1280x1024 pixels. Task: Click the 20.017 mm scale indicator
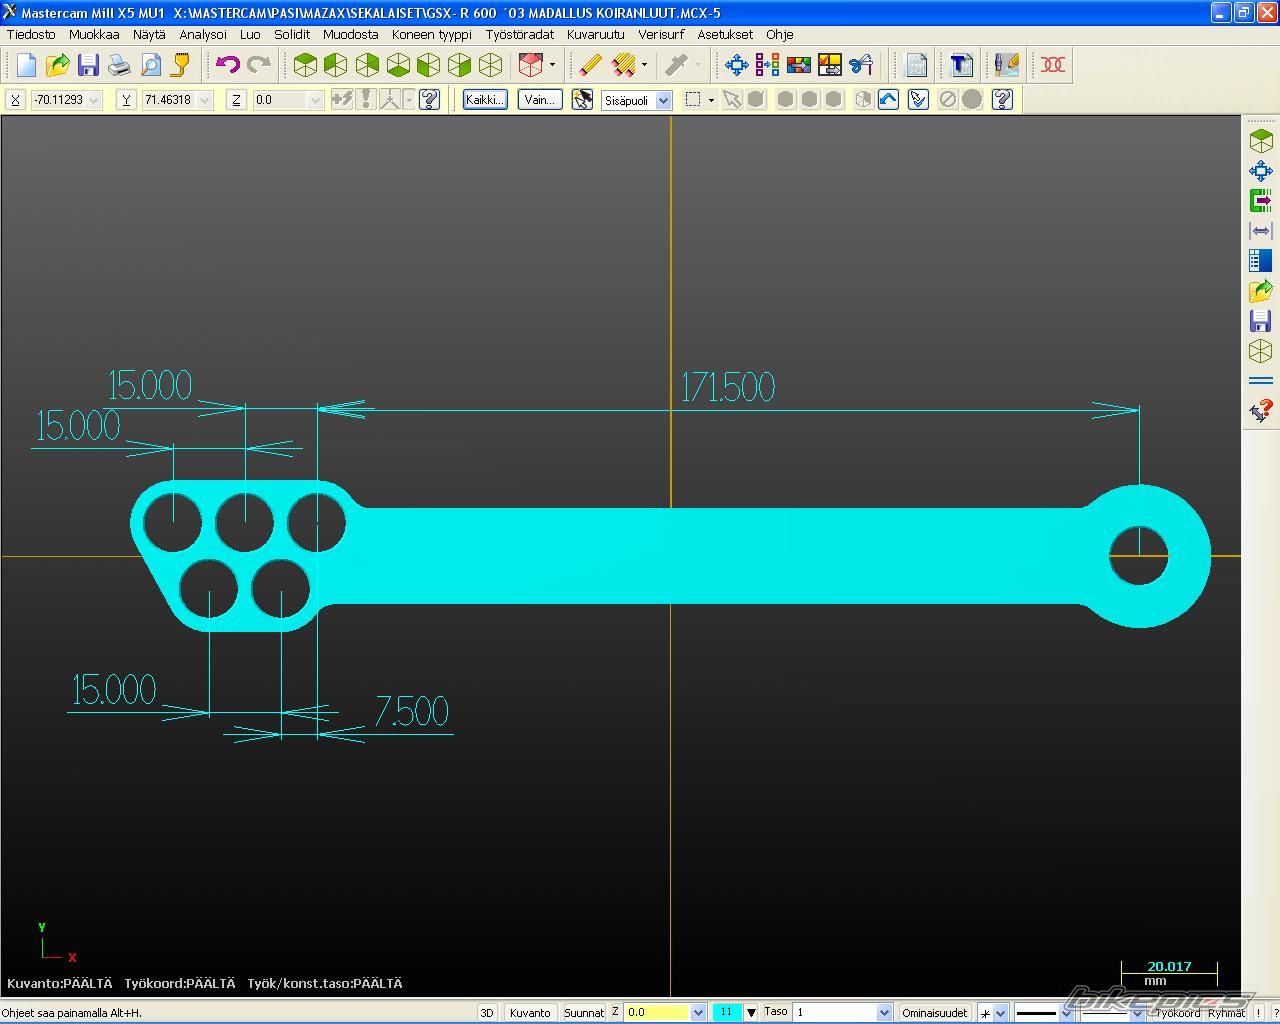[x=1169, y=973]
